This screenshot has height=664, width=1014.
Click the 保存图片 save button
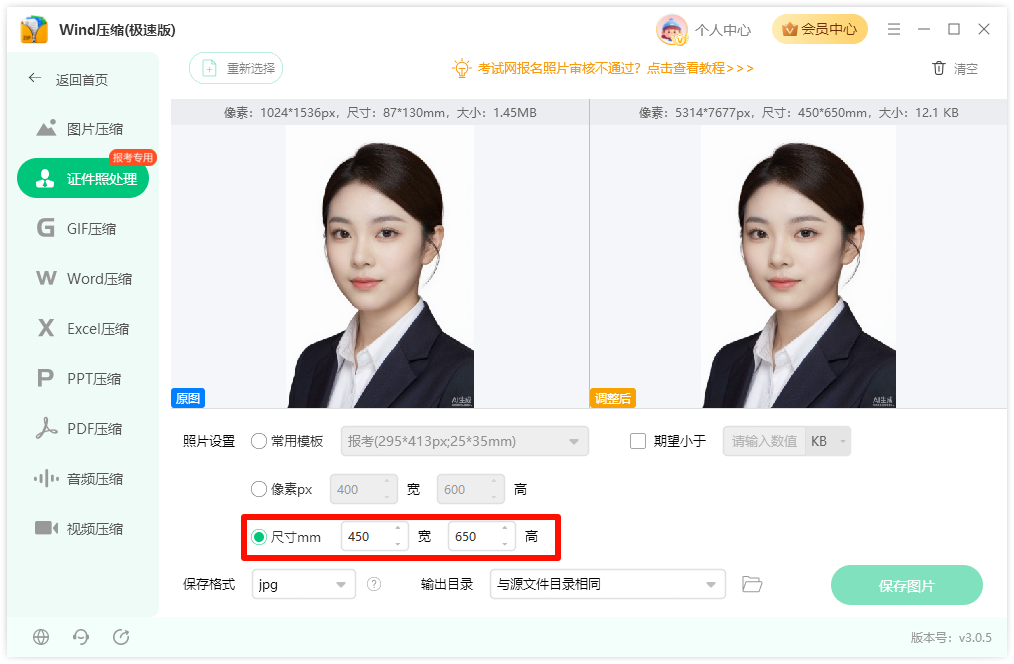(907, 585)
